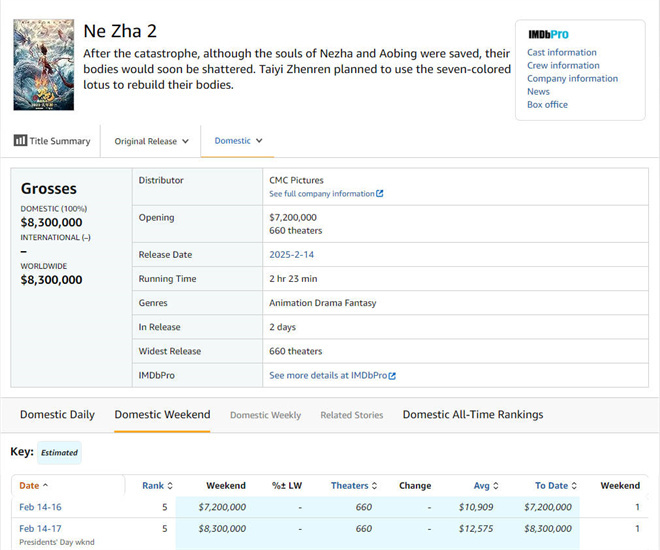Click the Title Summary bar chart icon
This screenshot has height=550, width=660.
20,141
